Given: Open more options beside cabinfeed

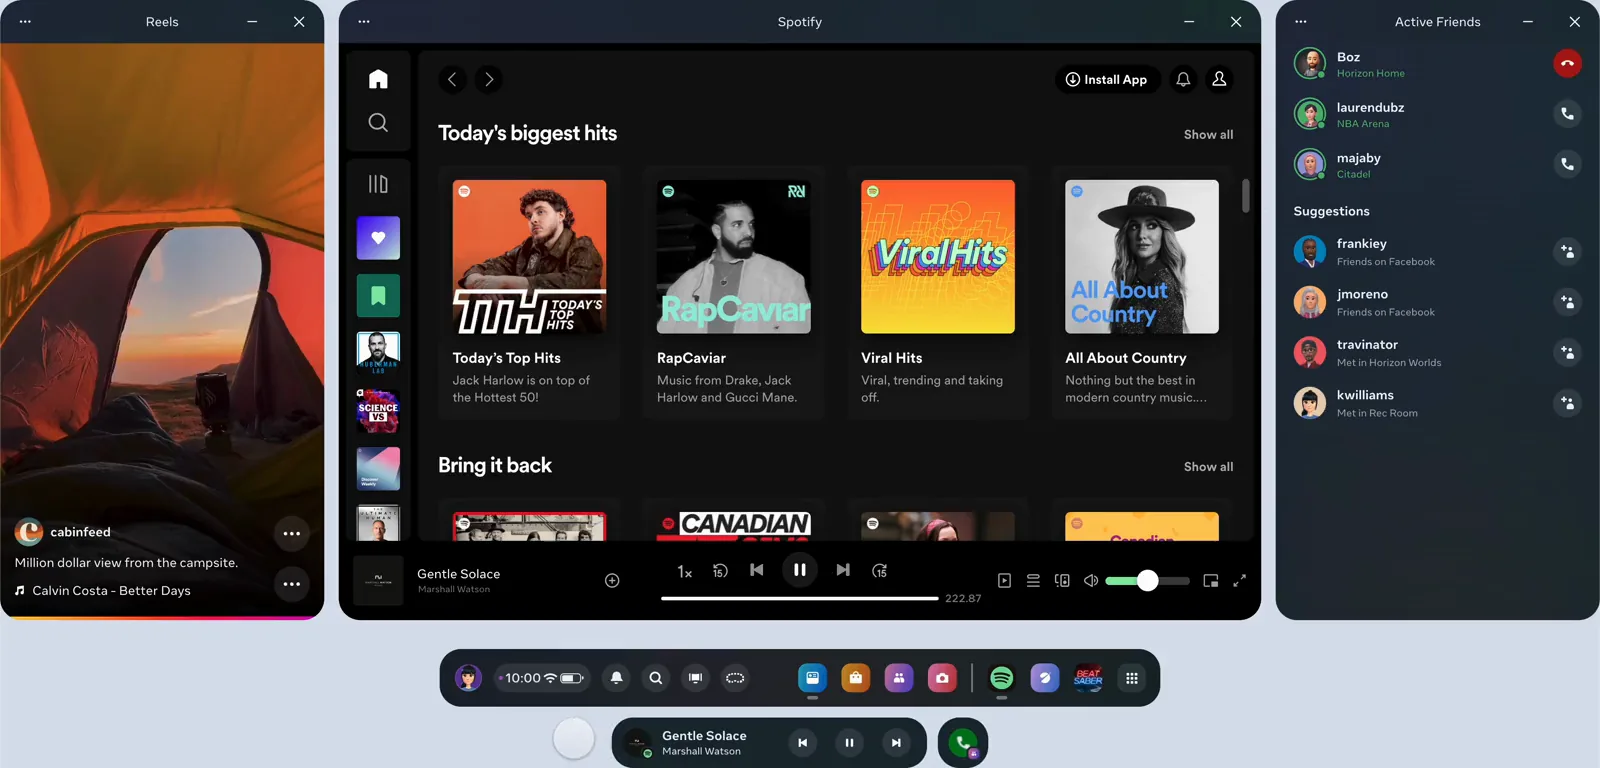Looking at the screenshot, I should [x=291, y=533].
